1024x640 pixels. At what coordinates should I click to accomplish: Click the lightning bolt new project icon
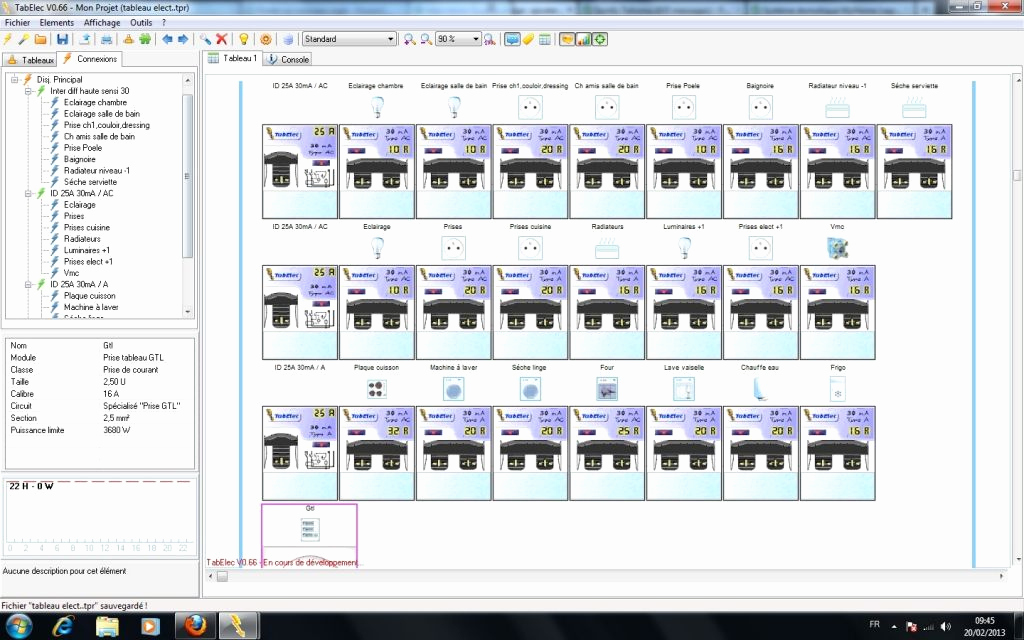click(8, 39)
